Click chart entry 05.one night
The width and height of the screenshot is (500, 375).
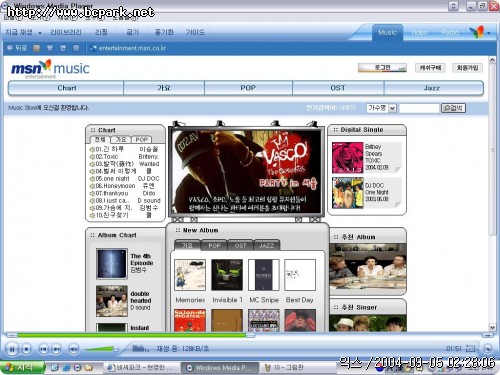tap(112, 179)
